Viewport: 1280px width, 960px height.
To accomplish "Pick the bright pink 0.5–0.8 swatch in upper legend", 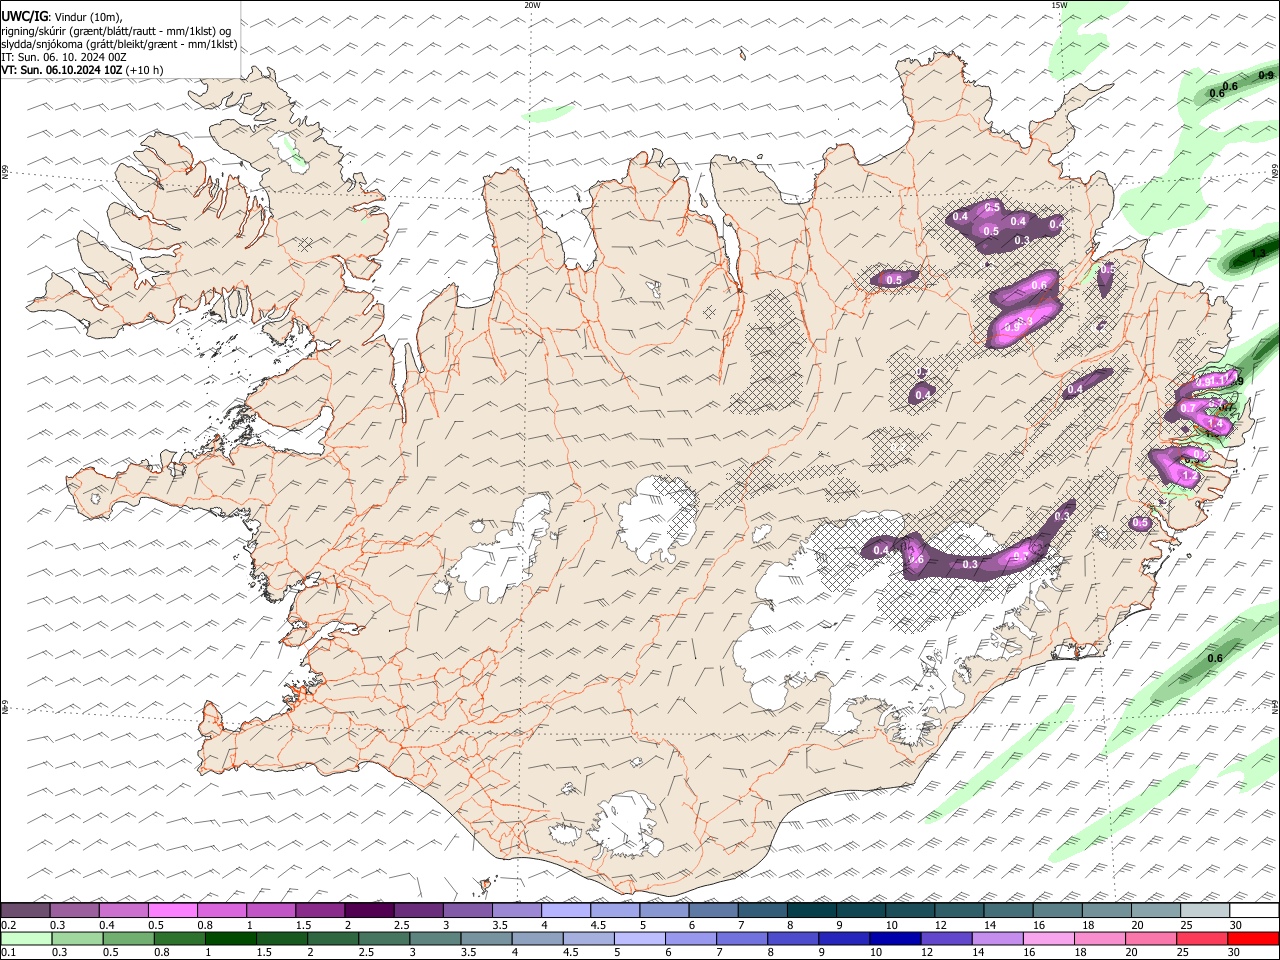I will tap(173, 910).
